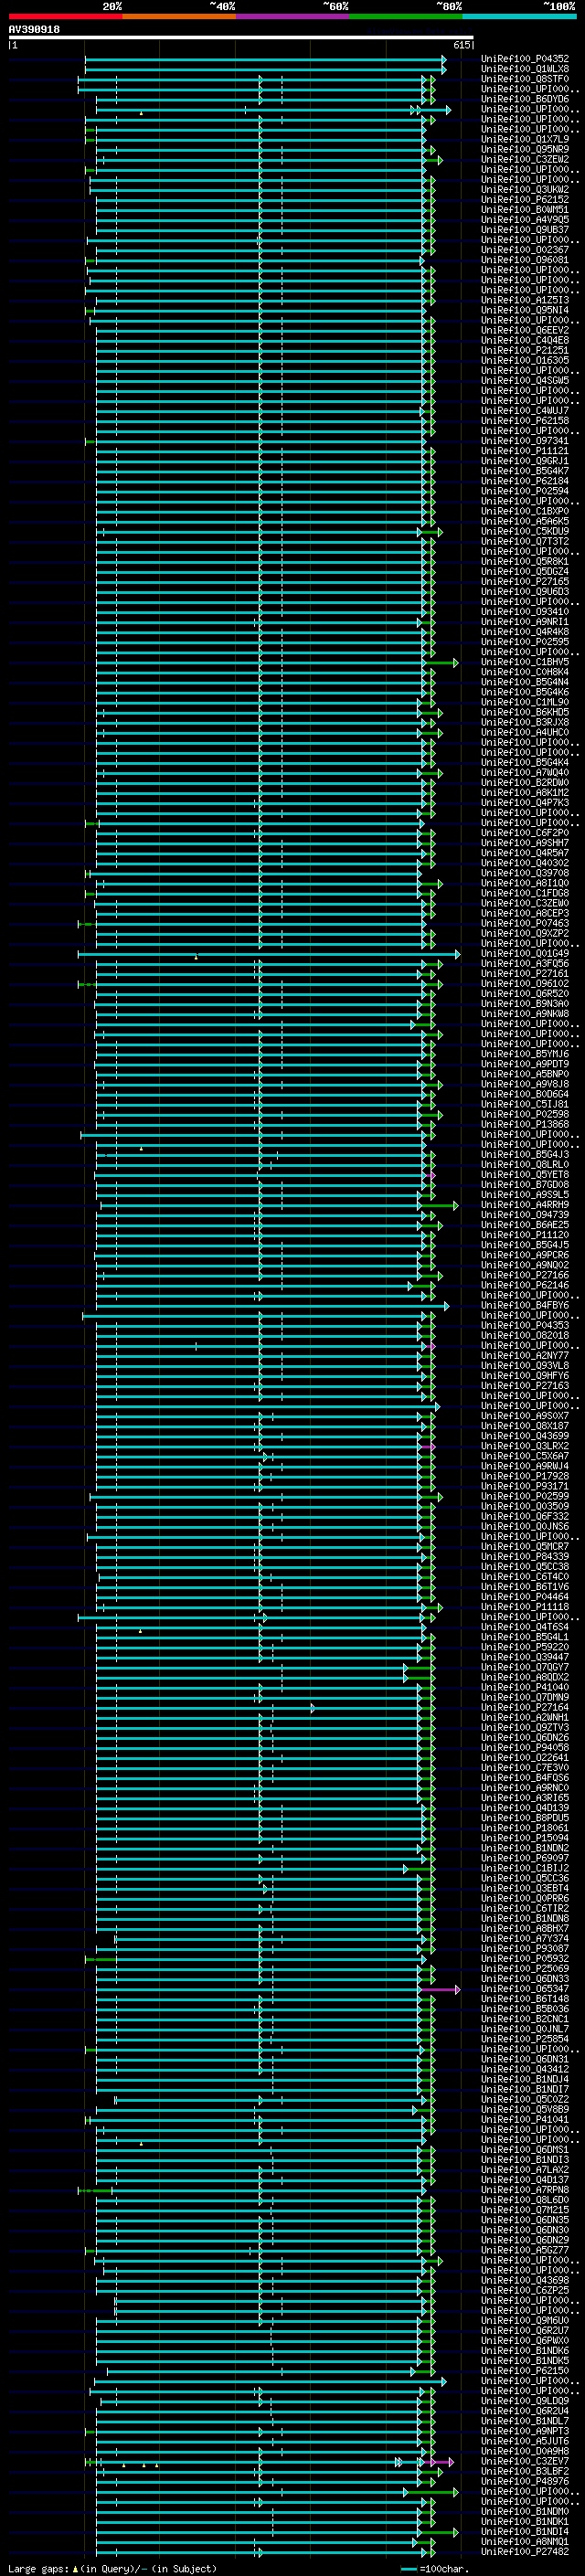
Task: Open hit UniRef100_Q1WLX8
Action: tap(525, 69)
